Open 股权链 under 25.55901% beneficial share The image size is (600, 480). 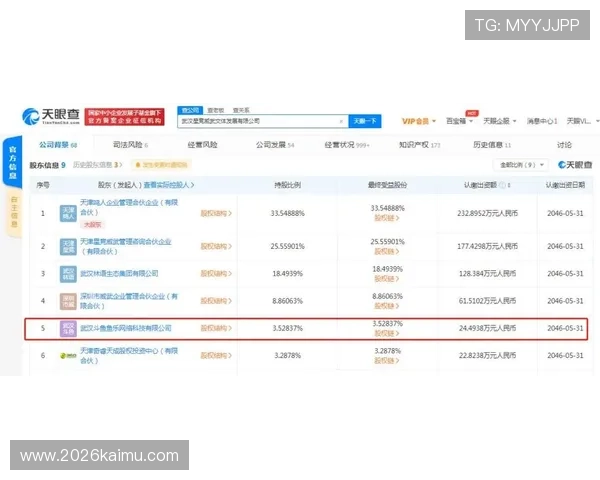click(386, 251)
